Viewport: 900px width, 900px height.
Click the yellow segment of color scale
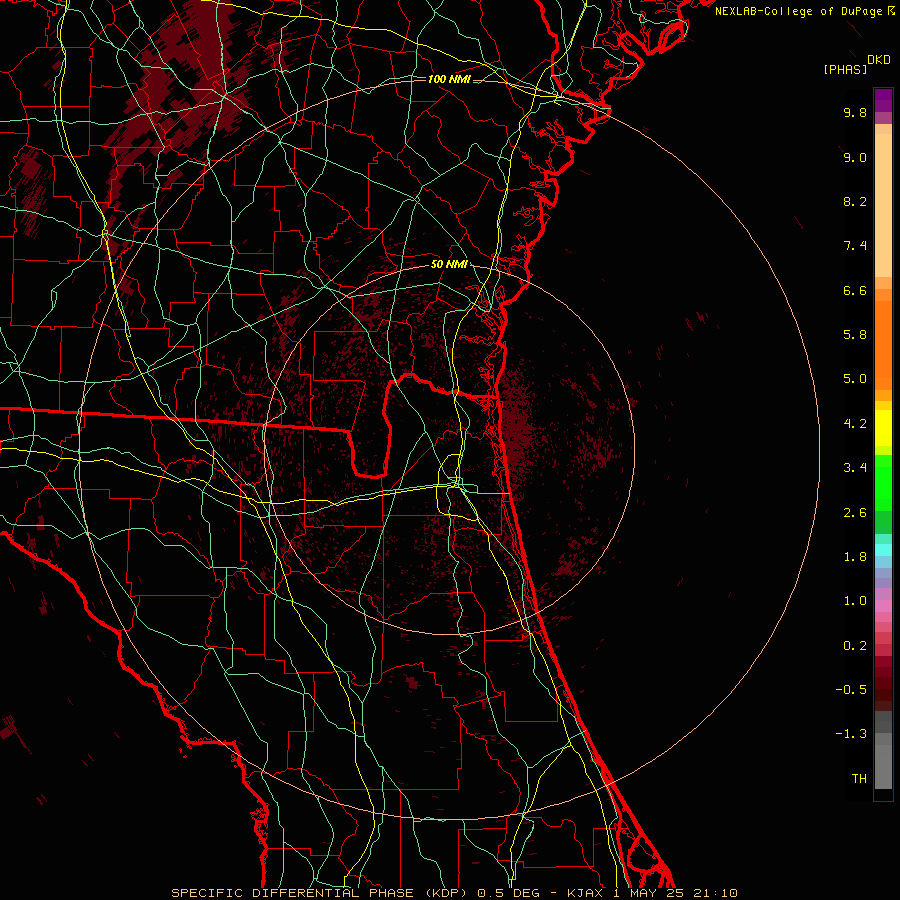point(883,428)
